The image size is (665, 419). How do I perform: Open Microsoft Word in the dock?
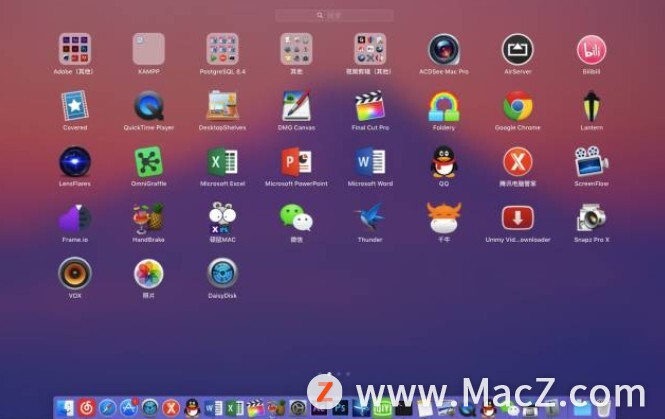(213, 408)
